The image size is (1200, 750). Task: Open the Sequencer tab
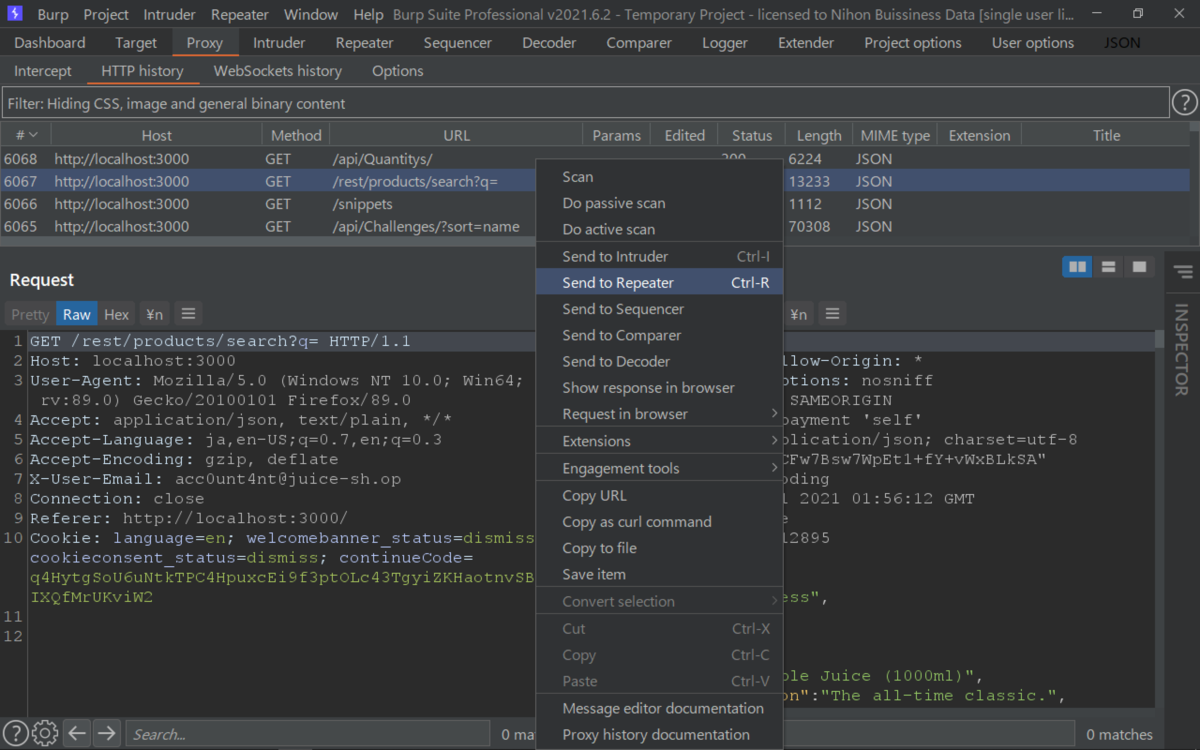[457, 43]
